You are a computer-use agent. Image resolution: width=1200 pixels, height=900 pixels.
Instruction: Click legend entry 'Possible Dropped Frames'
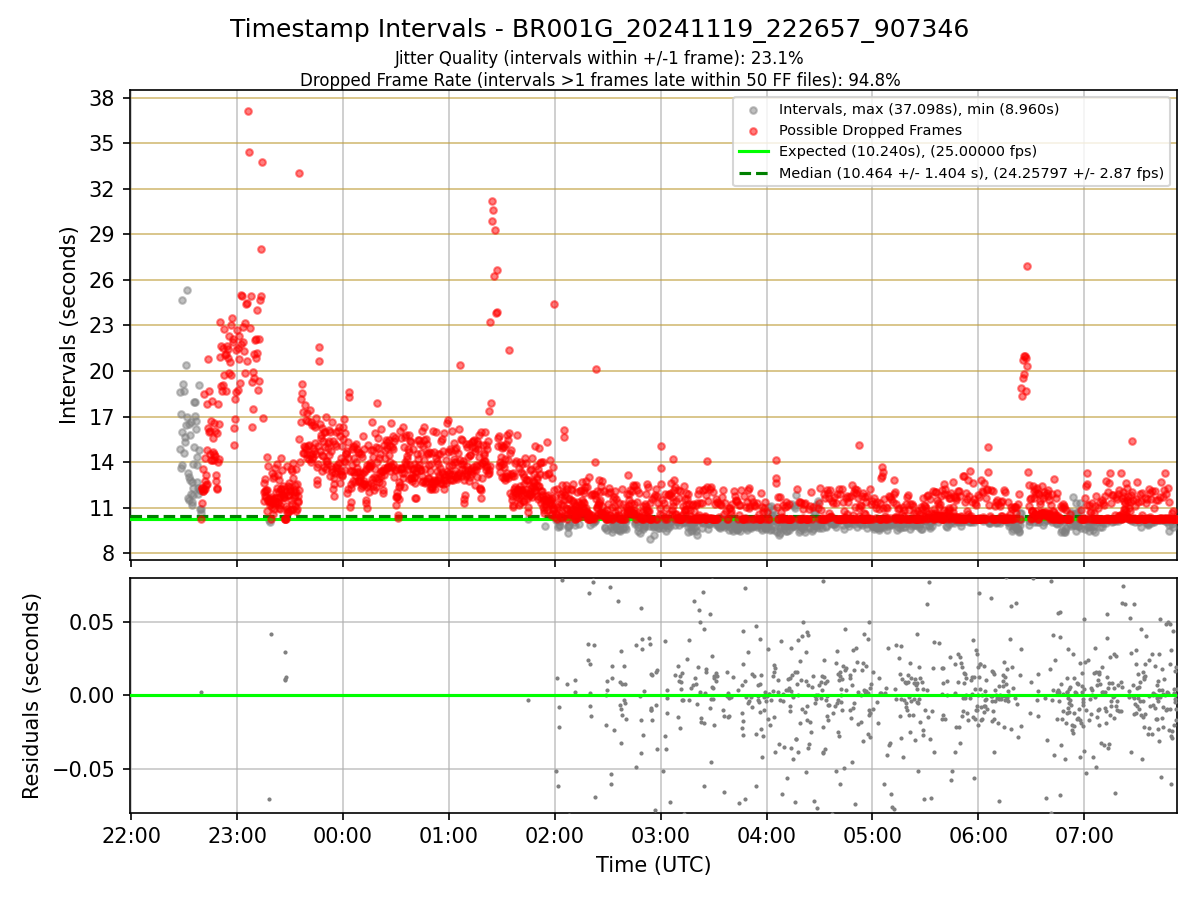click(870, 130)
